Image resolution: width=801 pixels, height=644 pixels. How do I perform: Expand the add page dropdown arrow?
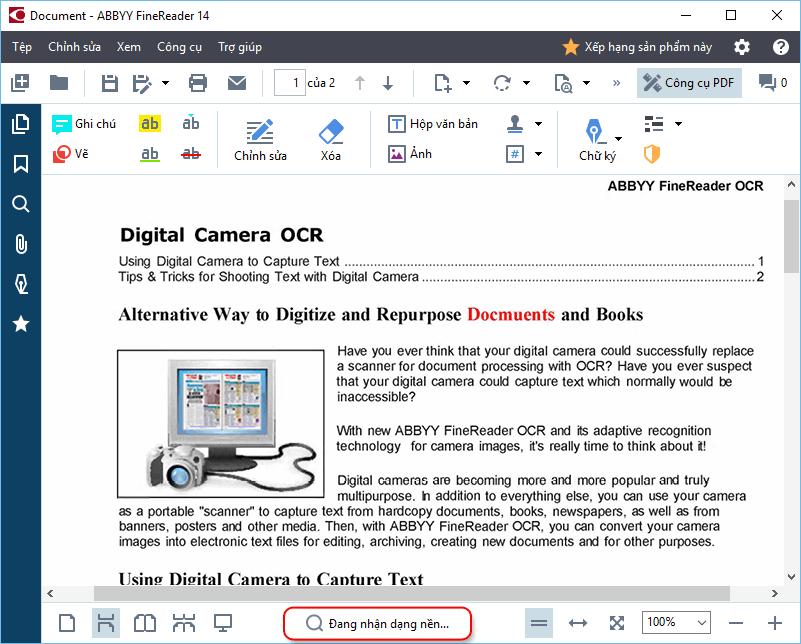(x=466, y=83)
